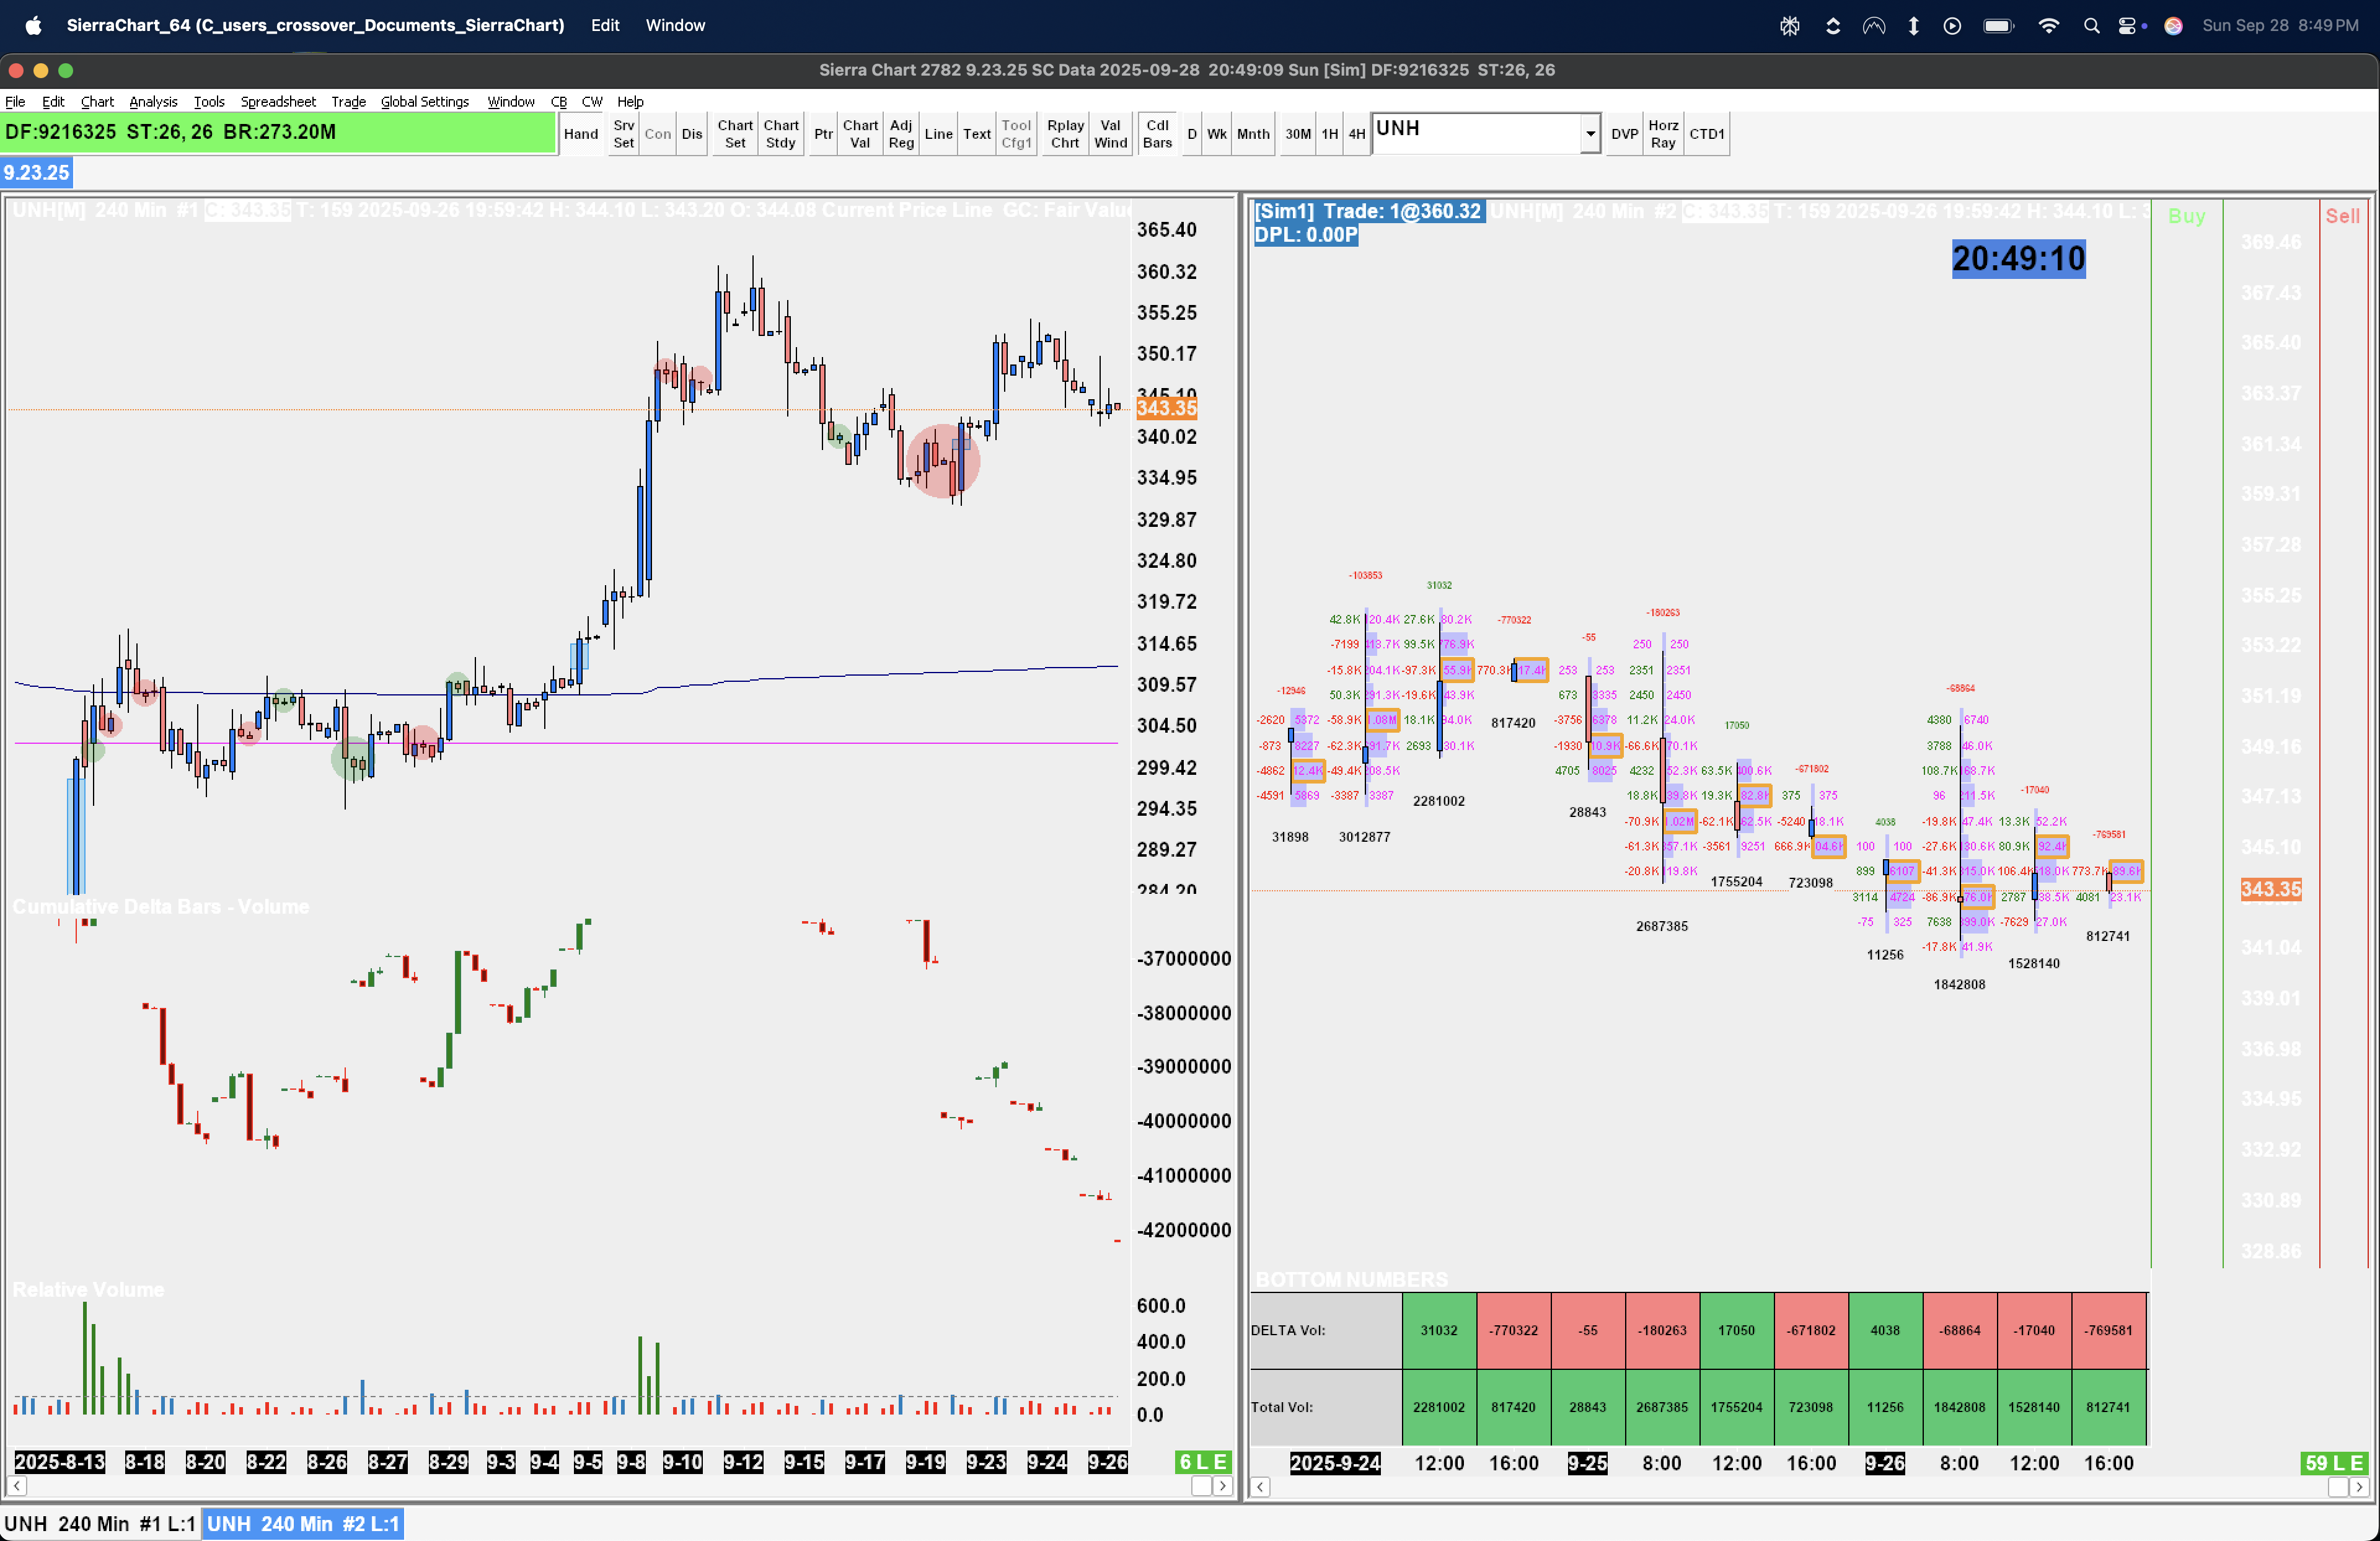
Task: Open macOS Spotlight search icon
Action: click(x=2090, y=26)
